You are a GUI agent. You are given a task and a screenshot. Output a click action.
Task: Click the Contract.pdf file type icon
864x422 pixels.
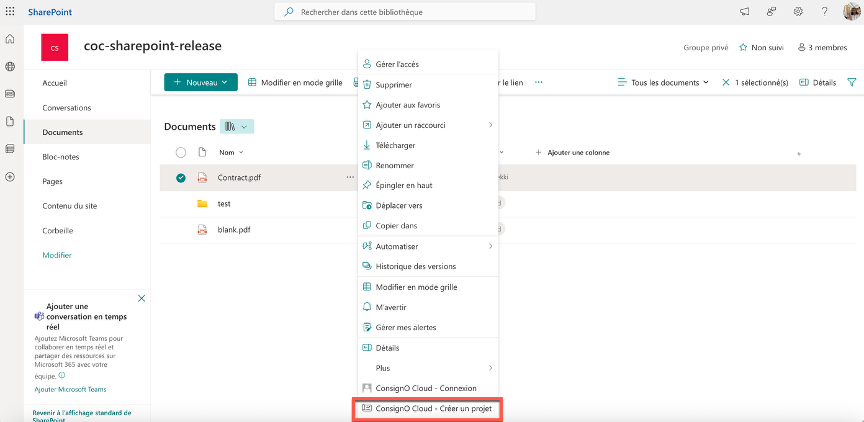pos(202,178)
